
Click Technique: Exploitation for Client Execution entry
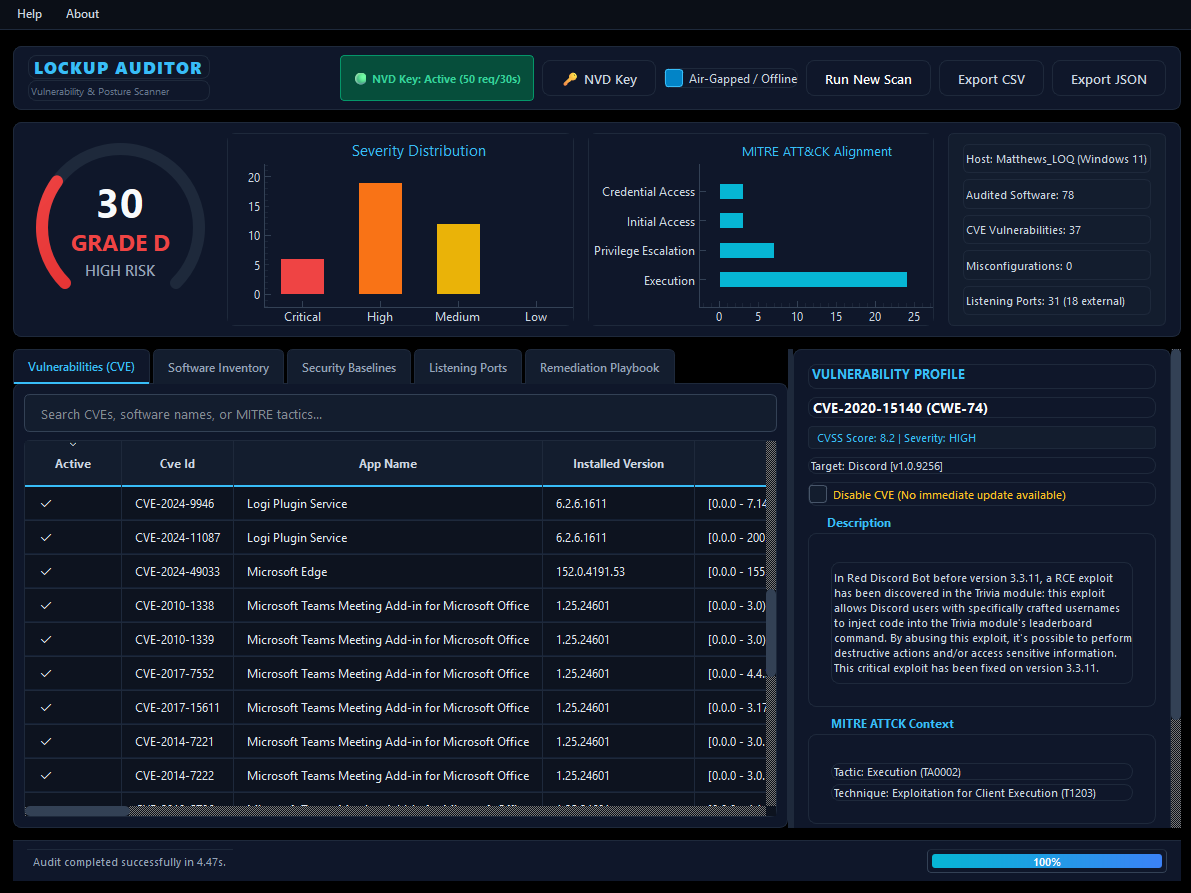(x=981, y=793)
